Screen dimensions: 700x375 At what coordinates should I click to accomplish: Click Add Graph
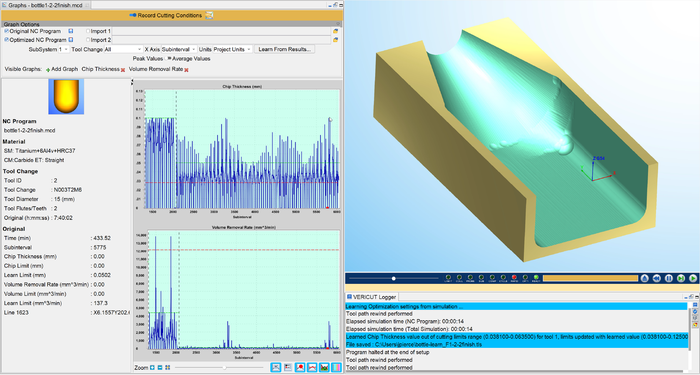(62, 69)
